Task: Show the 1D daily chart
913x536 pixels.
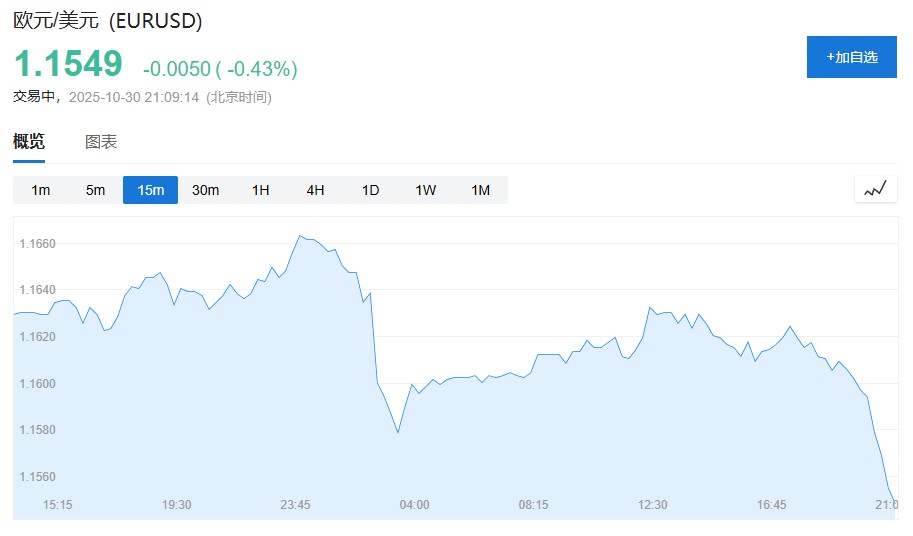Action: coord(370,190)
